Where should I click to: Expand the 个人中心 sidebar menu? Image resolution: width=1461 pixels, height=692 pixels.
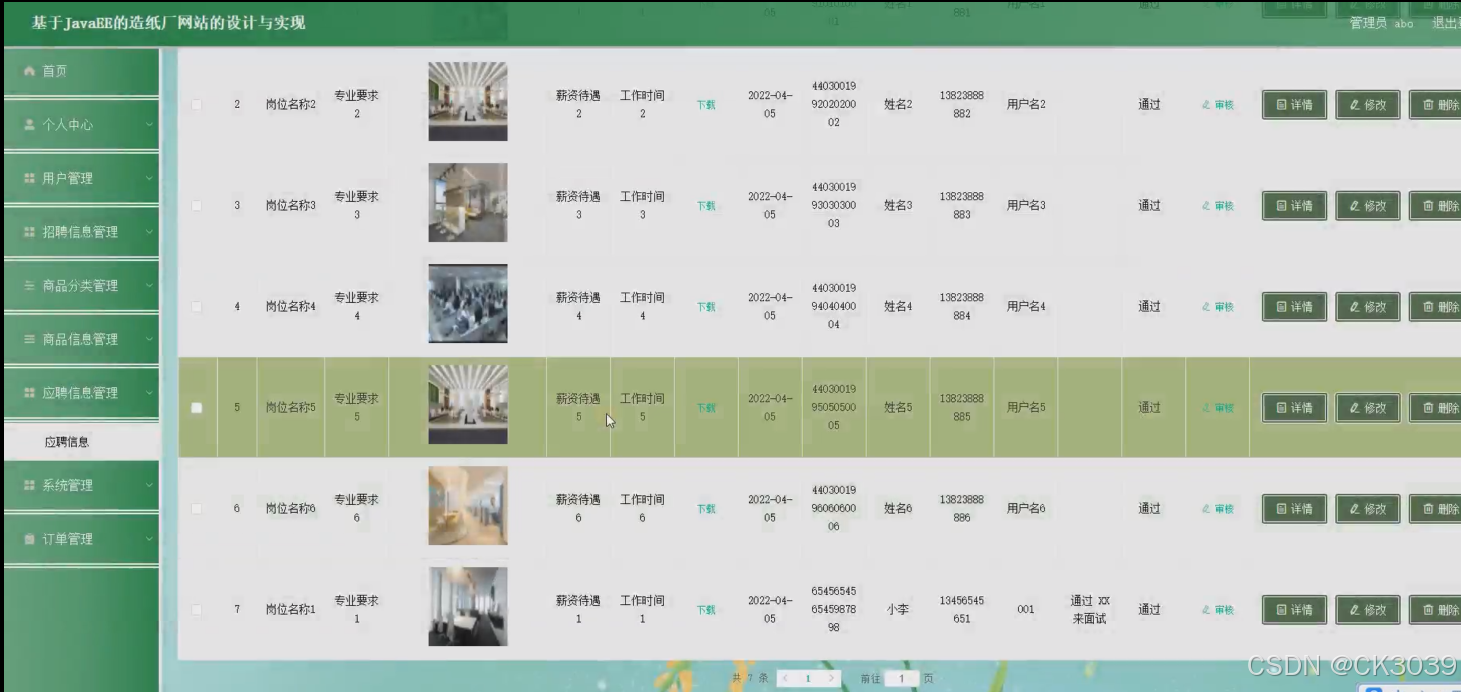click(x=81, y=125)
